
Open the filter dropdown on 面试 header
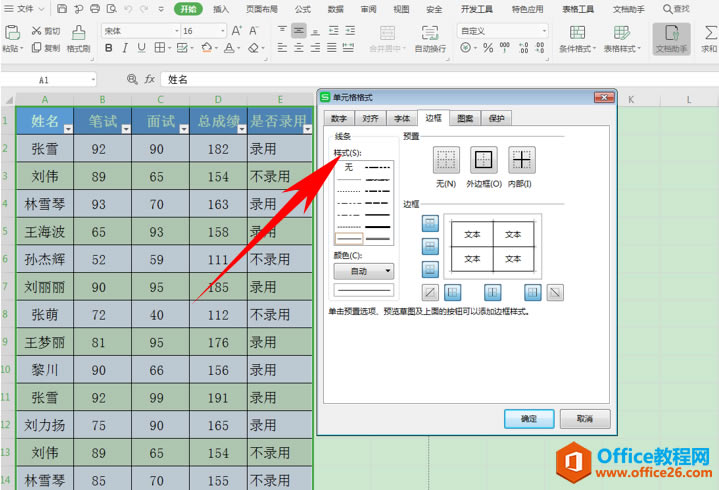[x=184, y=129]
